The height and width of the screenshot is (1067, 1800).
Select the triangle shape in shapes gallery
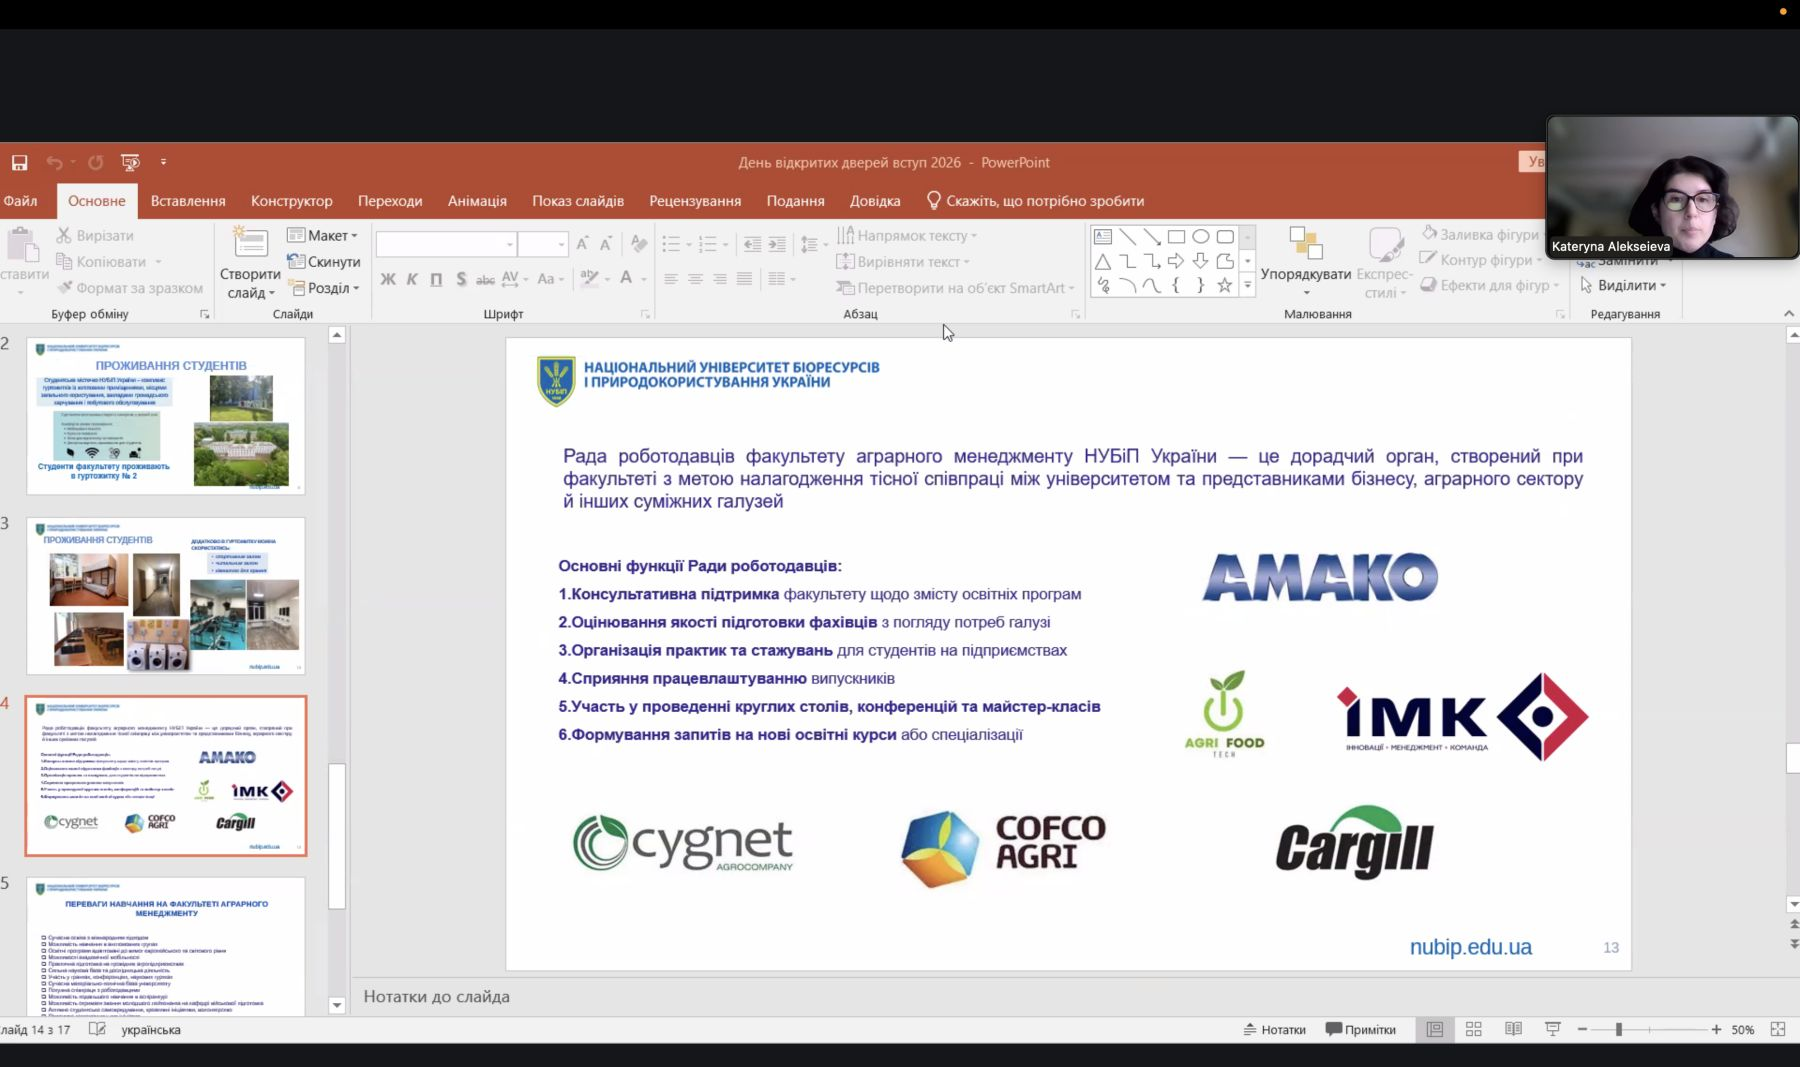coord(1103,261)
